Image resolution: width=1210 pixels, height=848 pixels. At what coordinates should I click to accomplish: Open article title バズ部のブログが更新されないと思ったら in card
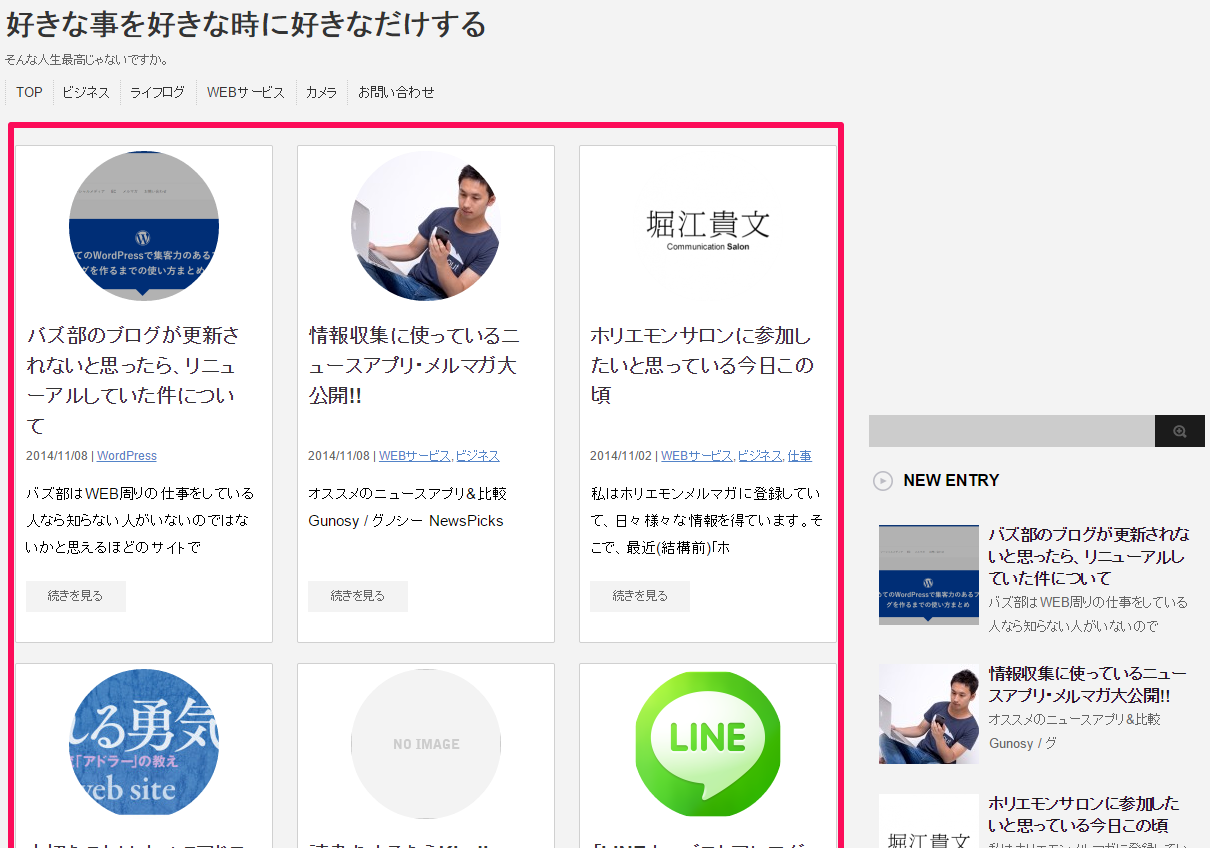(133, 380)
